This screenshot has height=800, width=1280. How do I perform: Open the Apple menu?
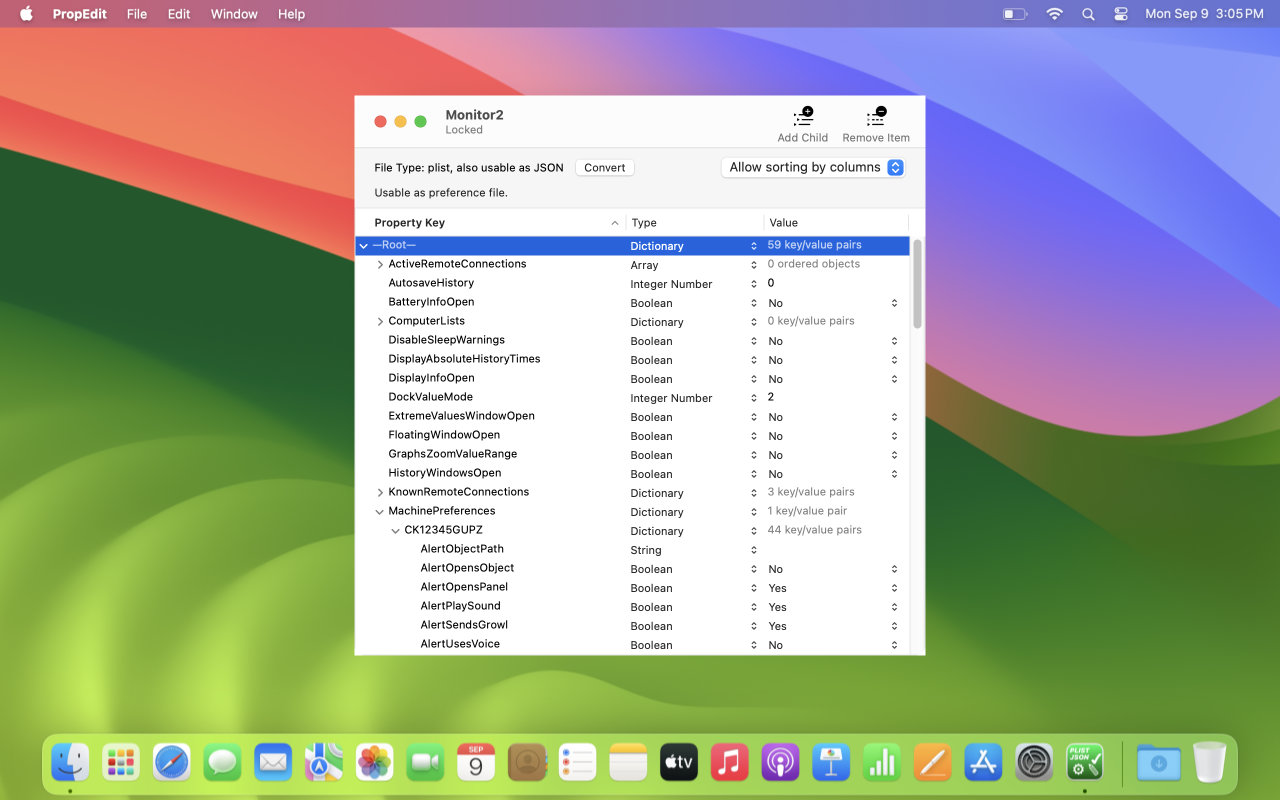(26, 14)
